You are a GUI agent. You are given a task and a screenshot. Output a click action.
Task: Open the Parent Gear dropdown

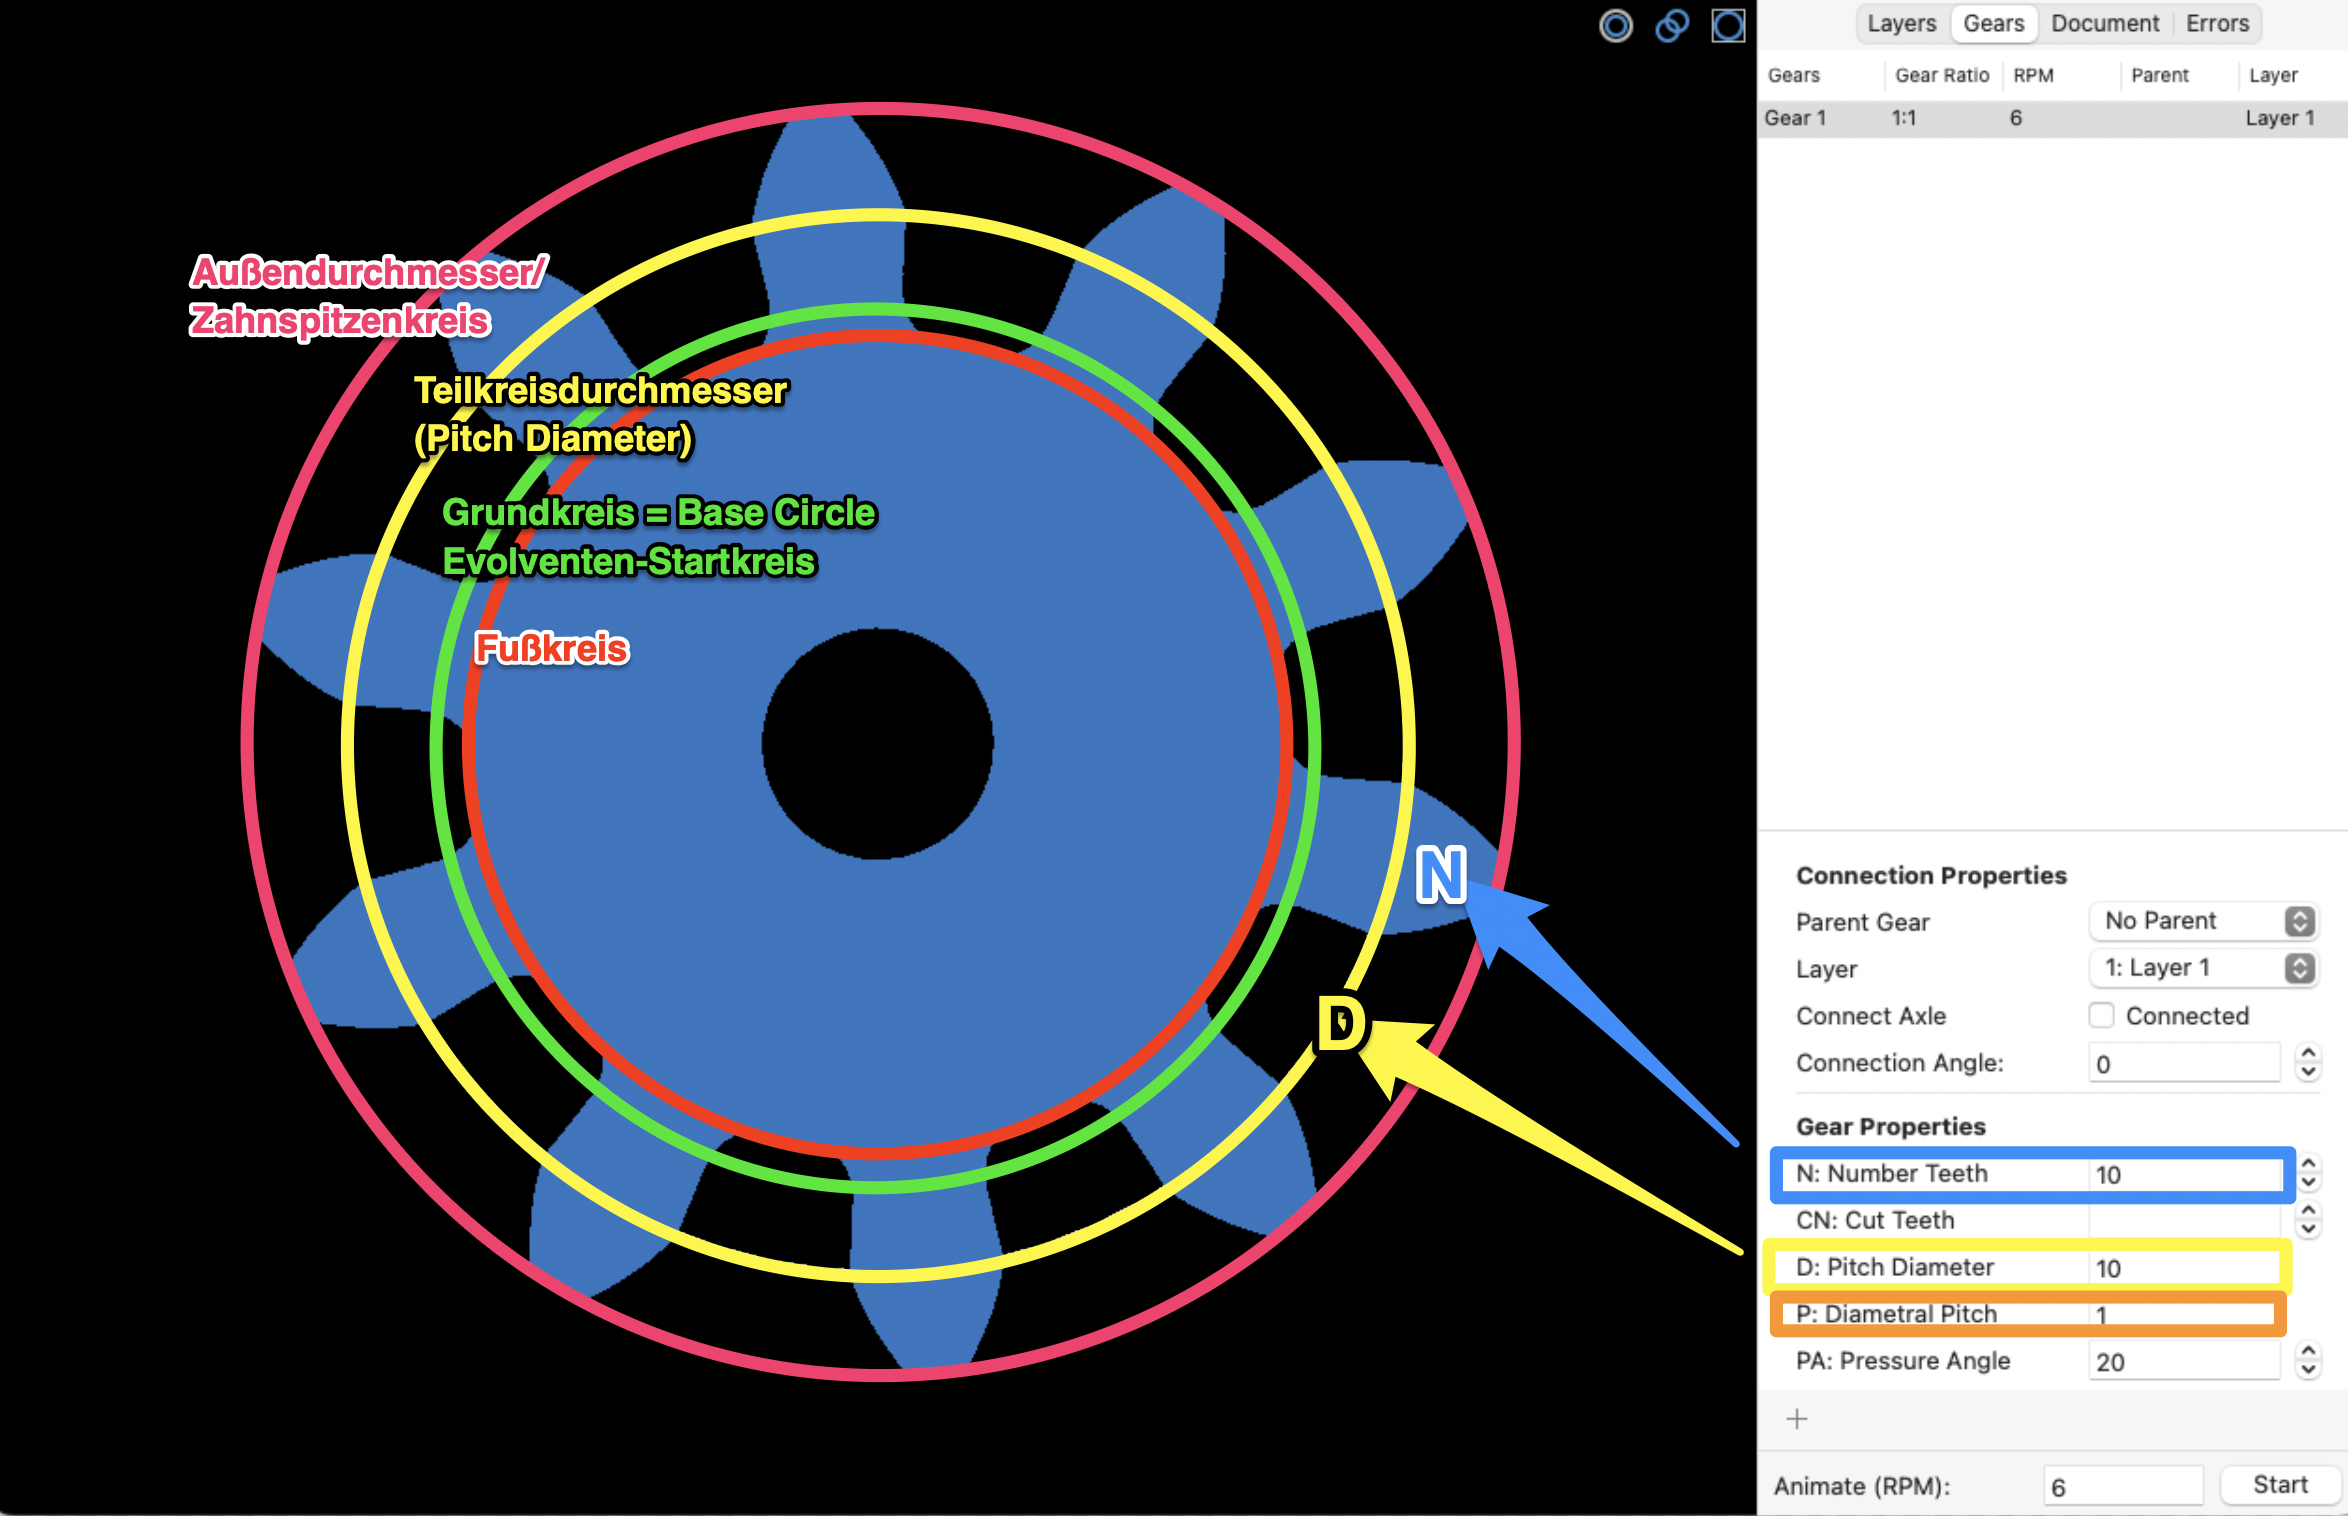coord(2203,921)
